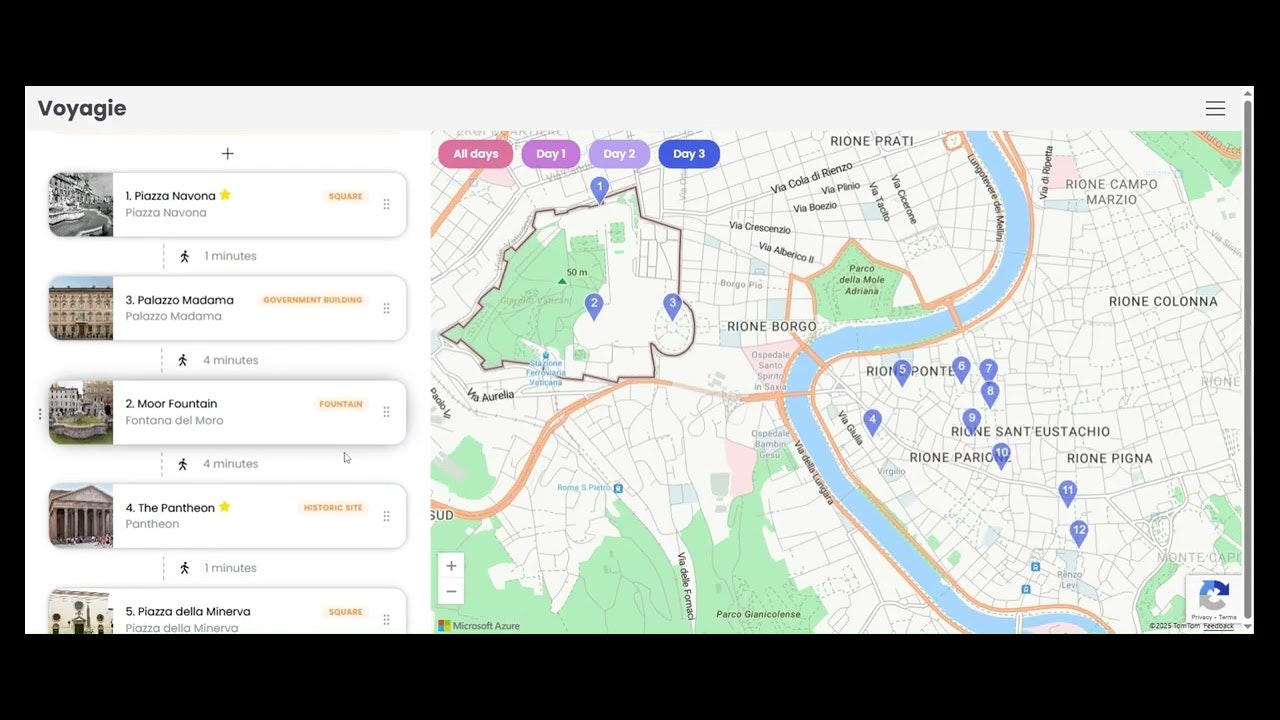Zoom out the map with minus button
The image size is (1280, 720).
(x=451, y=591)
